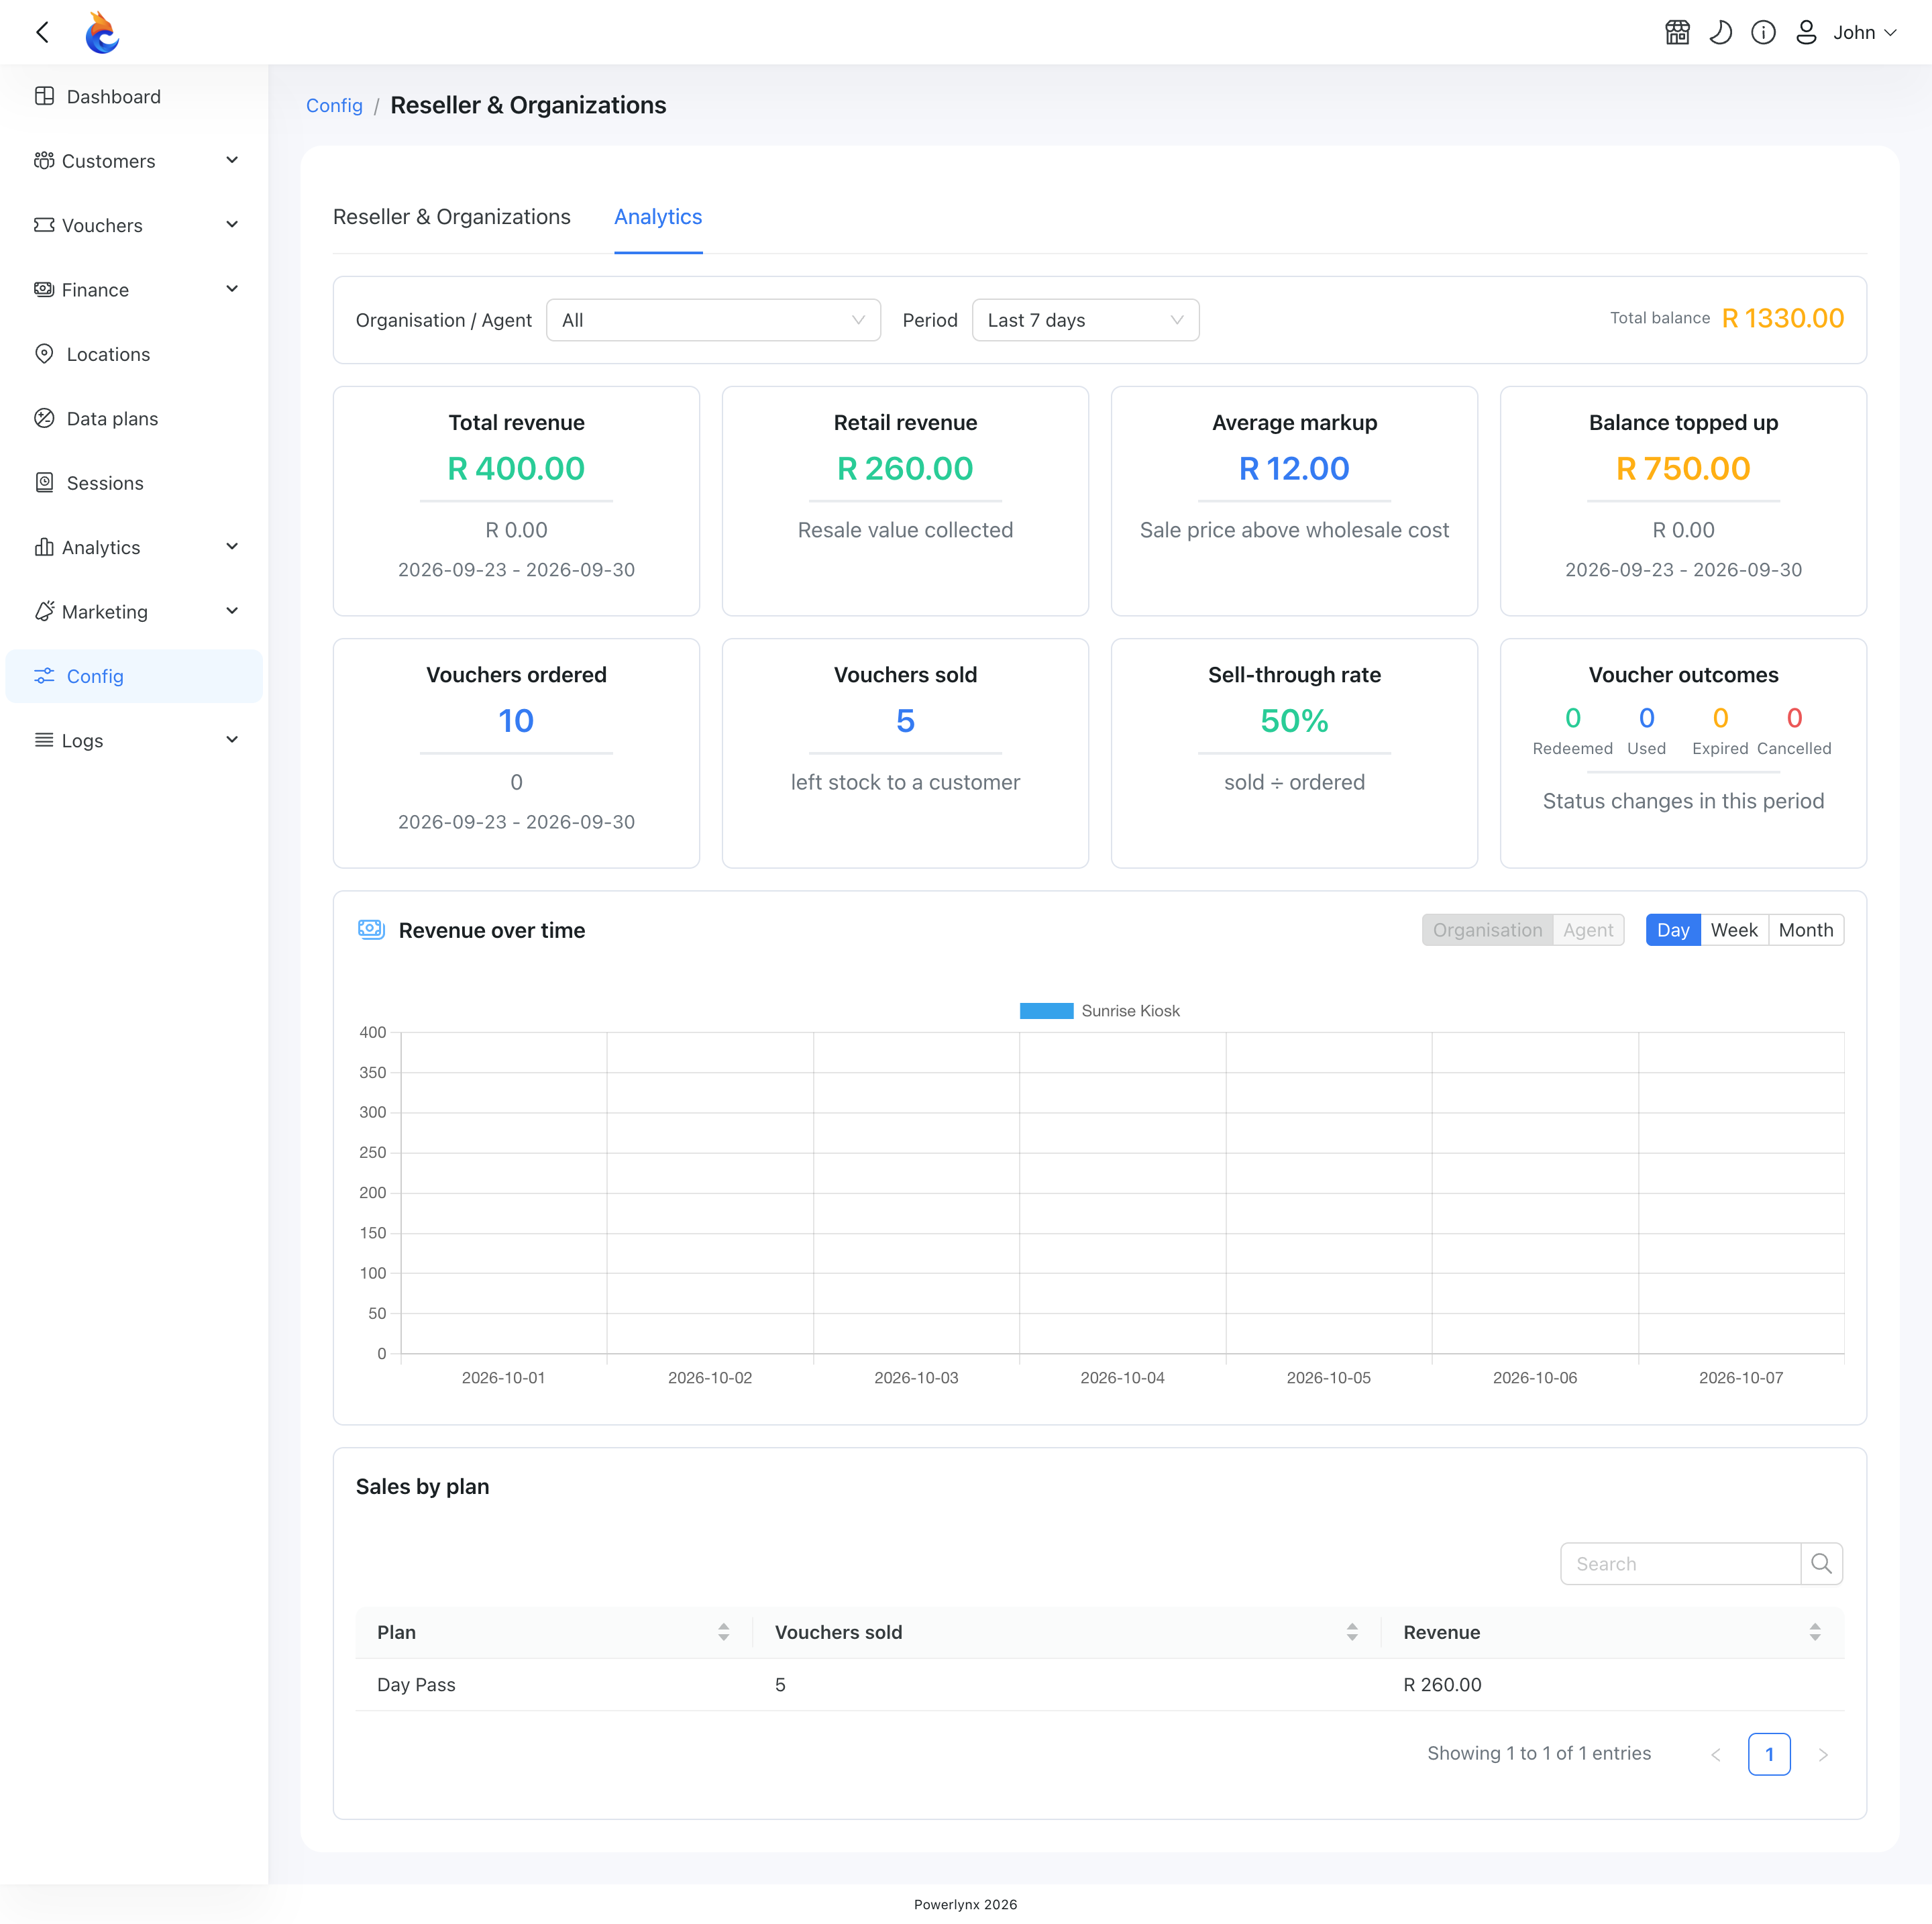The image size is (1932, 1924).
Task: Click the Sessions icon in sidebar
Action: click(44, 483)
